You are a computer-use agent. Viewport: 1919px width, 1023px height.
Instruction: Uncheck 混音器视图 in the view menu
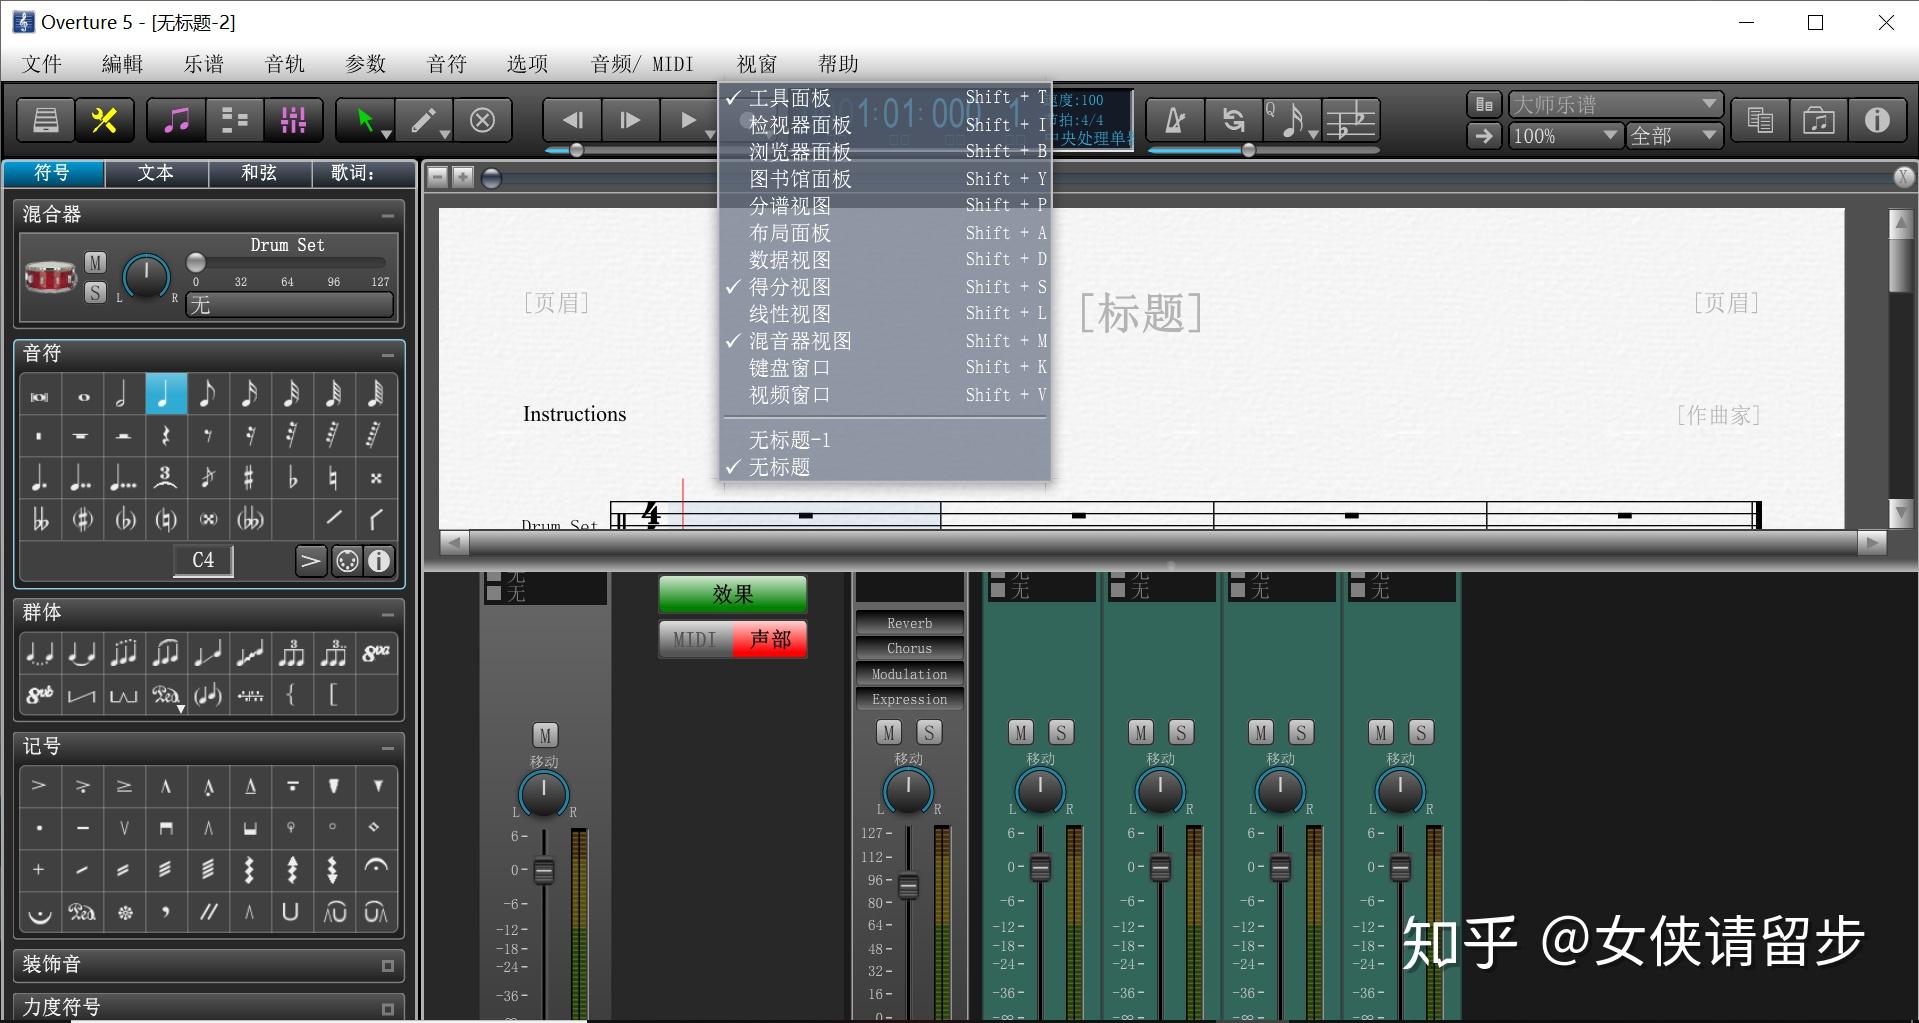click(x=885, y=341)
